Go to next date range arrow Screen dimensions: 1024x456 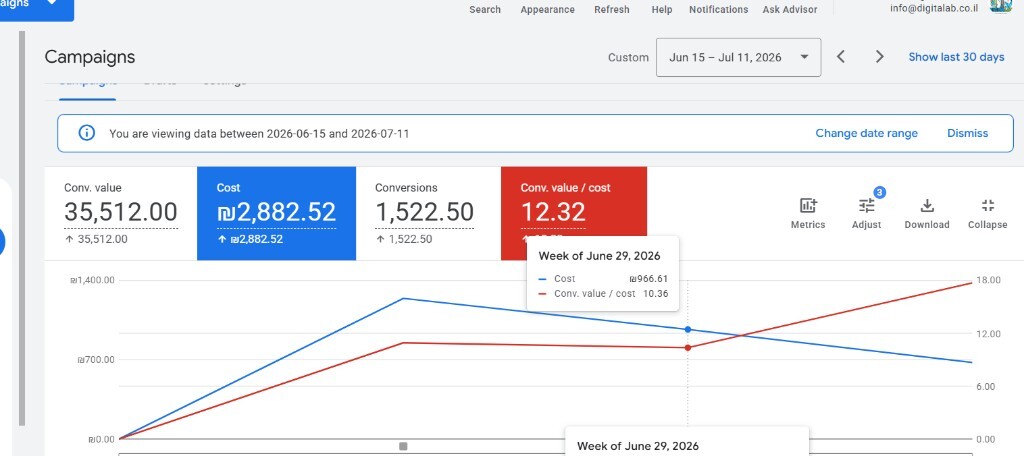point(880,57)
